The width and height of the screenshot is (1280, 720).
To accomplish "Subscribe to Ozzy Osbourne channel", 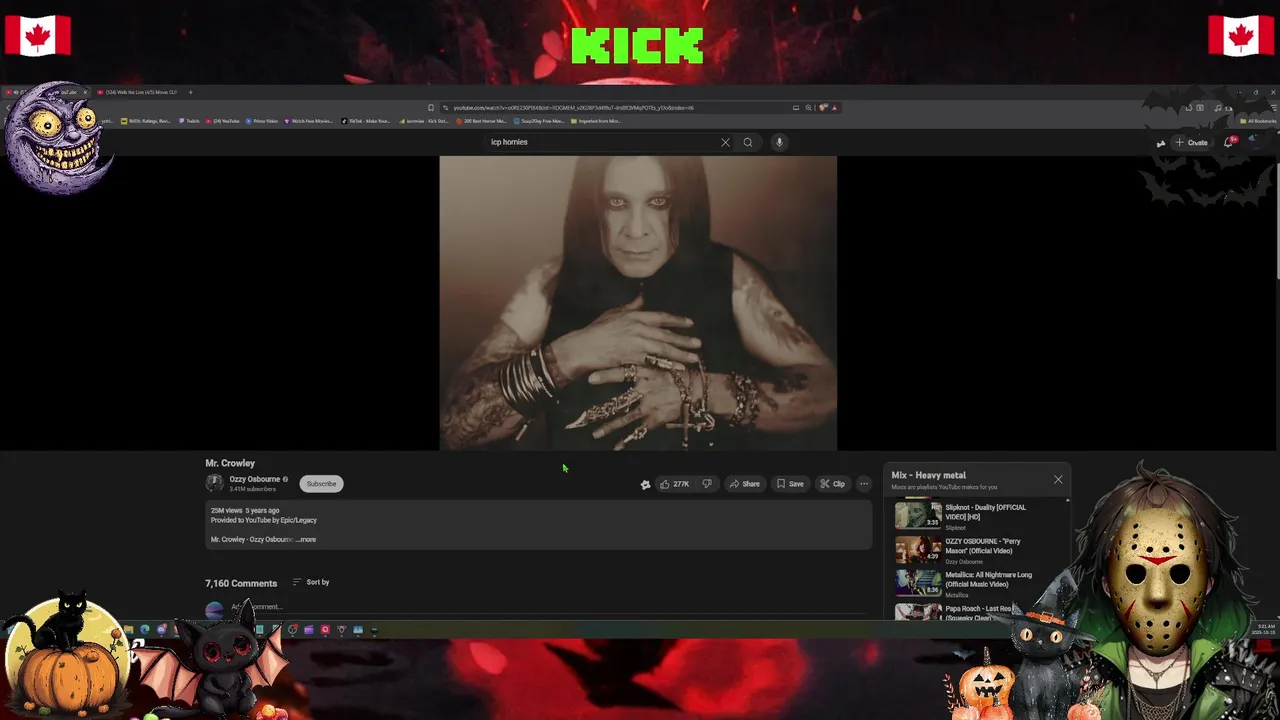I will [321, 484].
